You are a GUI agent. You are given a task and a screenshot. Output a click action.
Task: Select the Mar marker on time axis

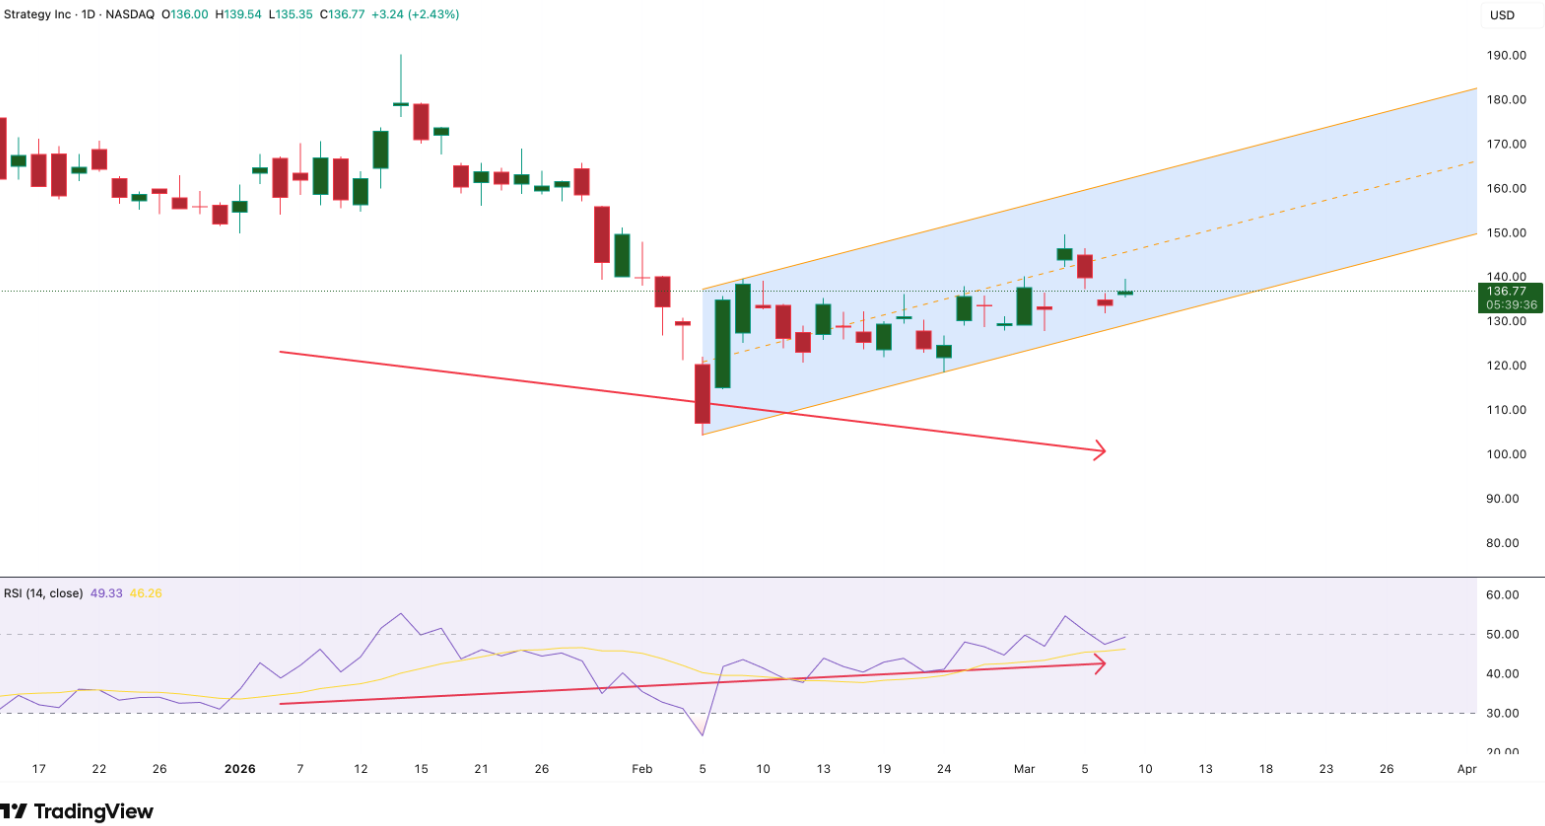(x=1024, y=769)
